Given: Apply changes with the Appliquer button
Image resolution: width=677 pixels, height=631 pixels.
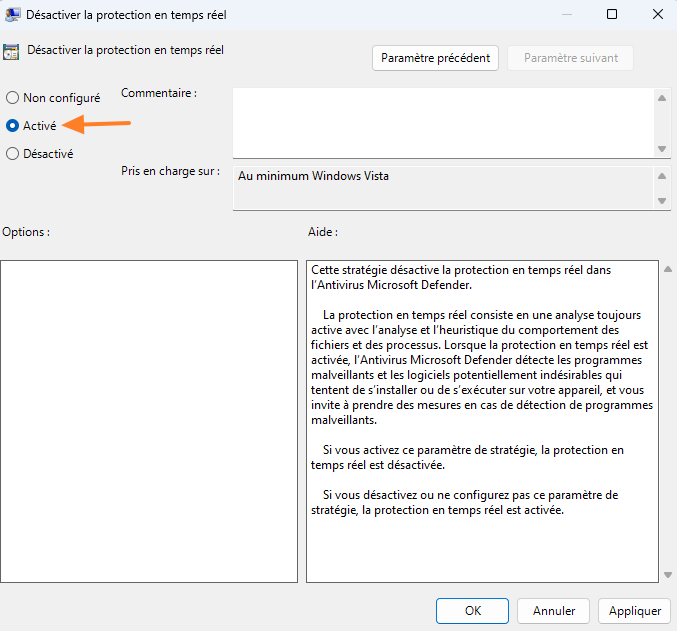Looking at the screenshot, I should [x=634, y=610].
